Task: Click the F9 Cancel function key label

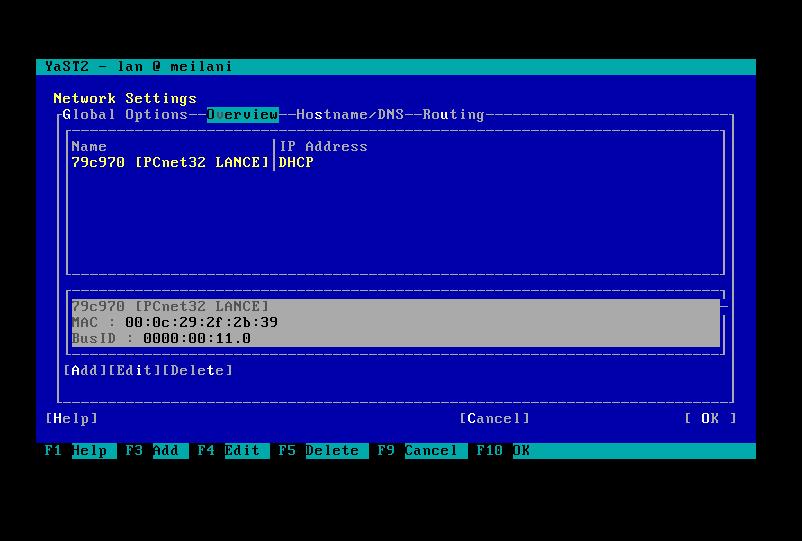Action: point(422,450)
